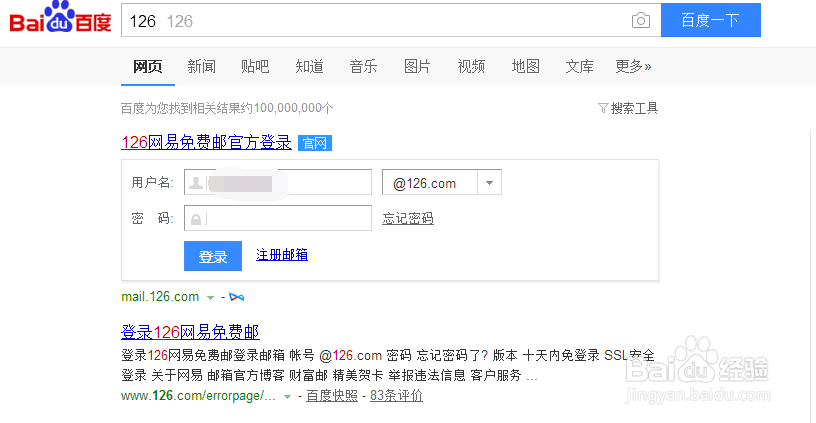Switch to the 图片 tab
Screen dimensions: 816x423
point(417,66)
